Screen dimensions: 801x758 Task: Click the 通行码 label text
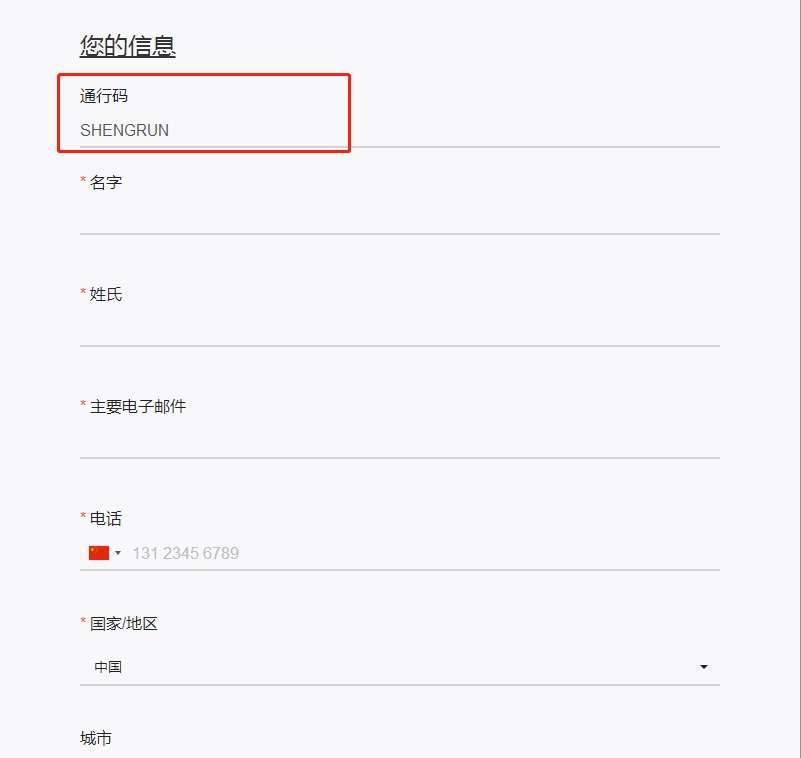coord(104,96)
